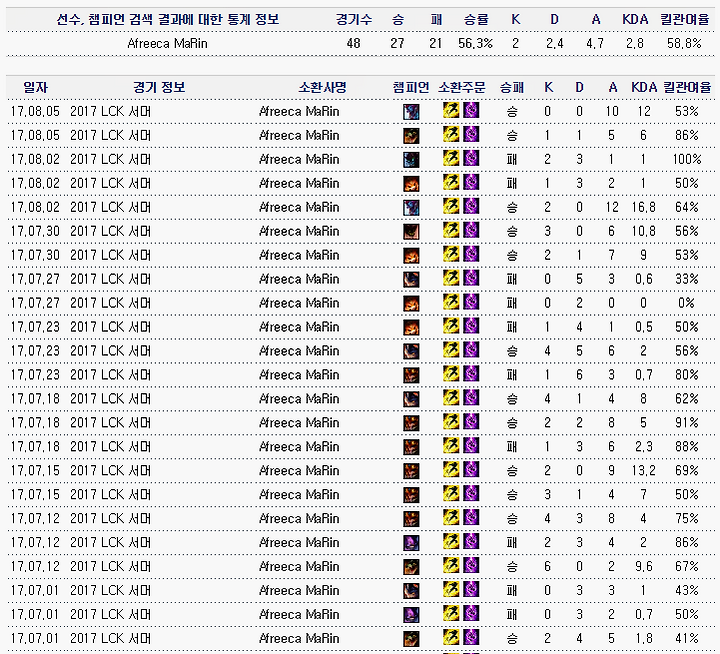This screenshot has height=654, width=720.
Task: Click champion icon in the 43% kill participation row
Action: coord(411,591)
